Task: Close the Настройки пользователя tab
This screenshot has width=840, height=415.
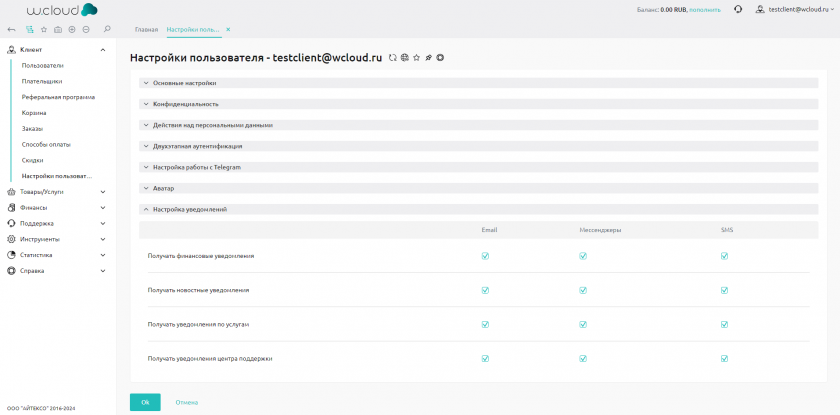Action: [228, 30]
